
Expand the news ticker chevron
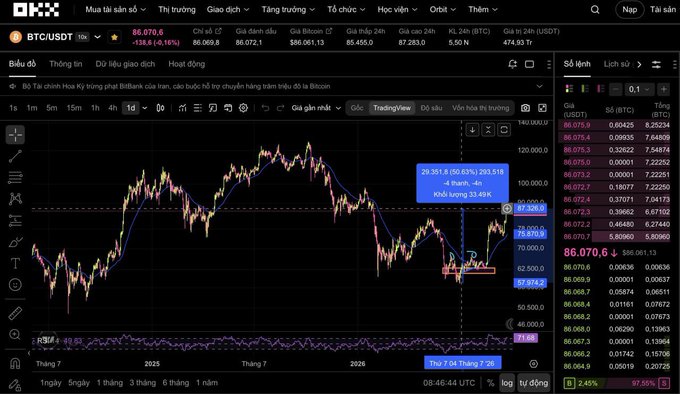(x=539, y=86)
